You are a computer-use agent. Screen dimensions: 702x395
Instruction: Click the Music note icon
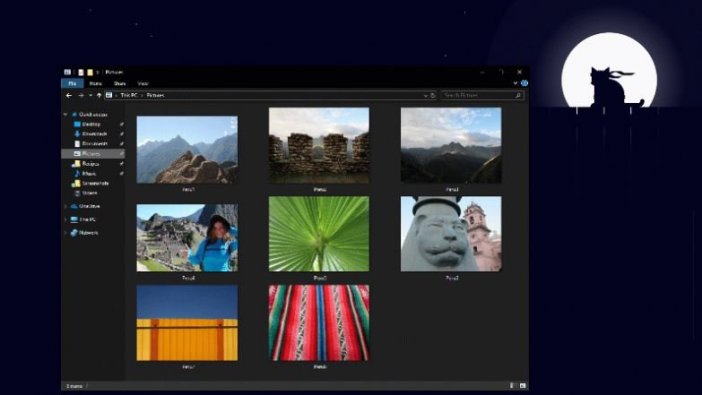(77, 173)
